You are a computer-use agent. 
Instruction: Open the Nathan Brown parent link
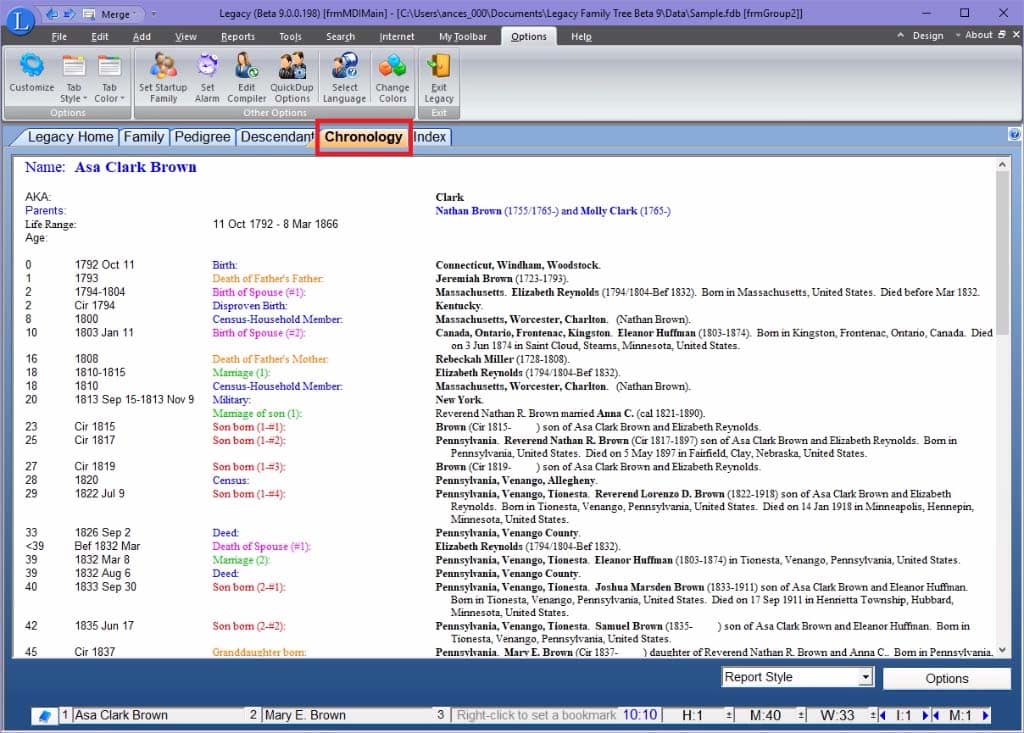468,211
